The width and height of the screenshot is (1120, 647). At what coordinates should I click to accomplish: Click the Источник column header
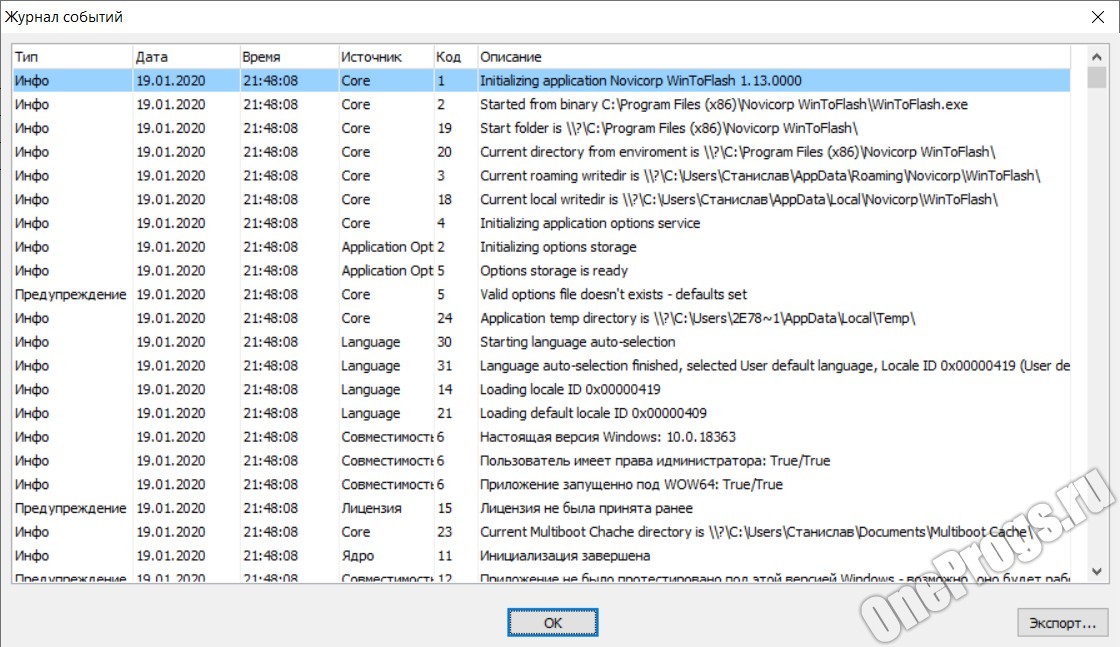tap(384, 57)
